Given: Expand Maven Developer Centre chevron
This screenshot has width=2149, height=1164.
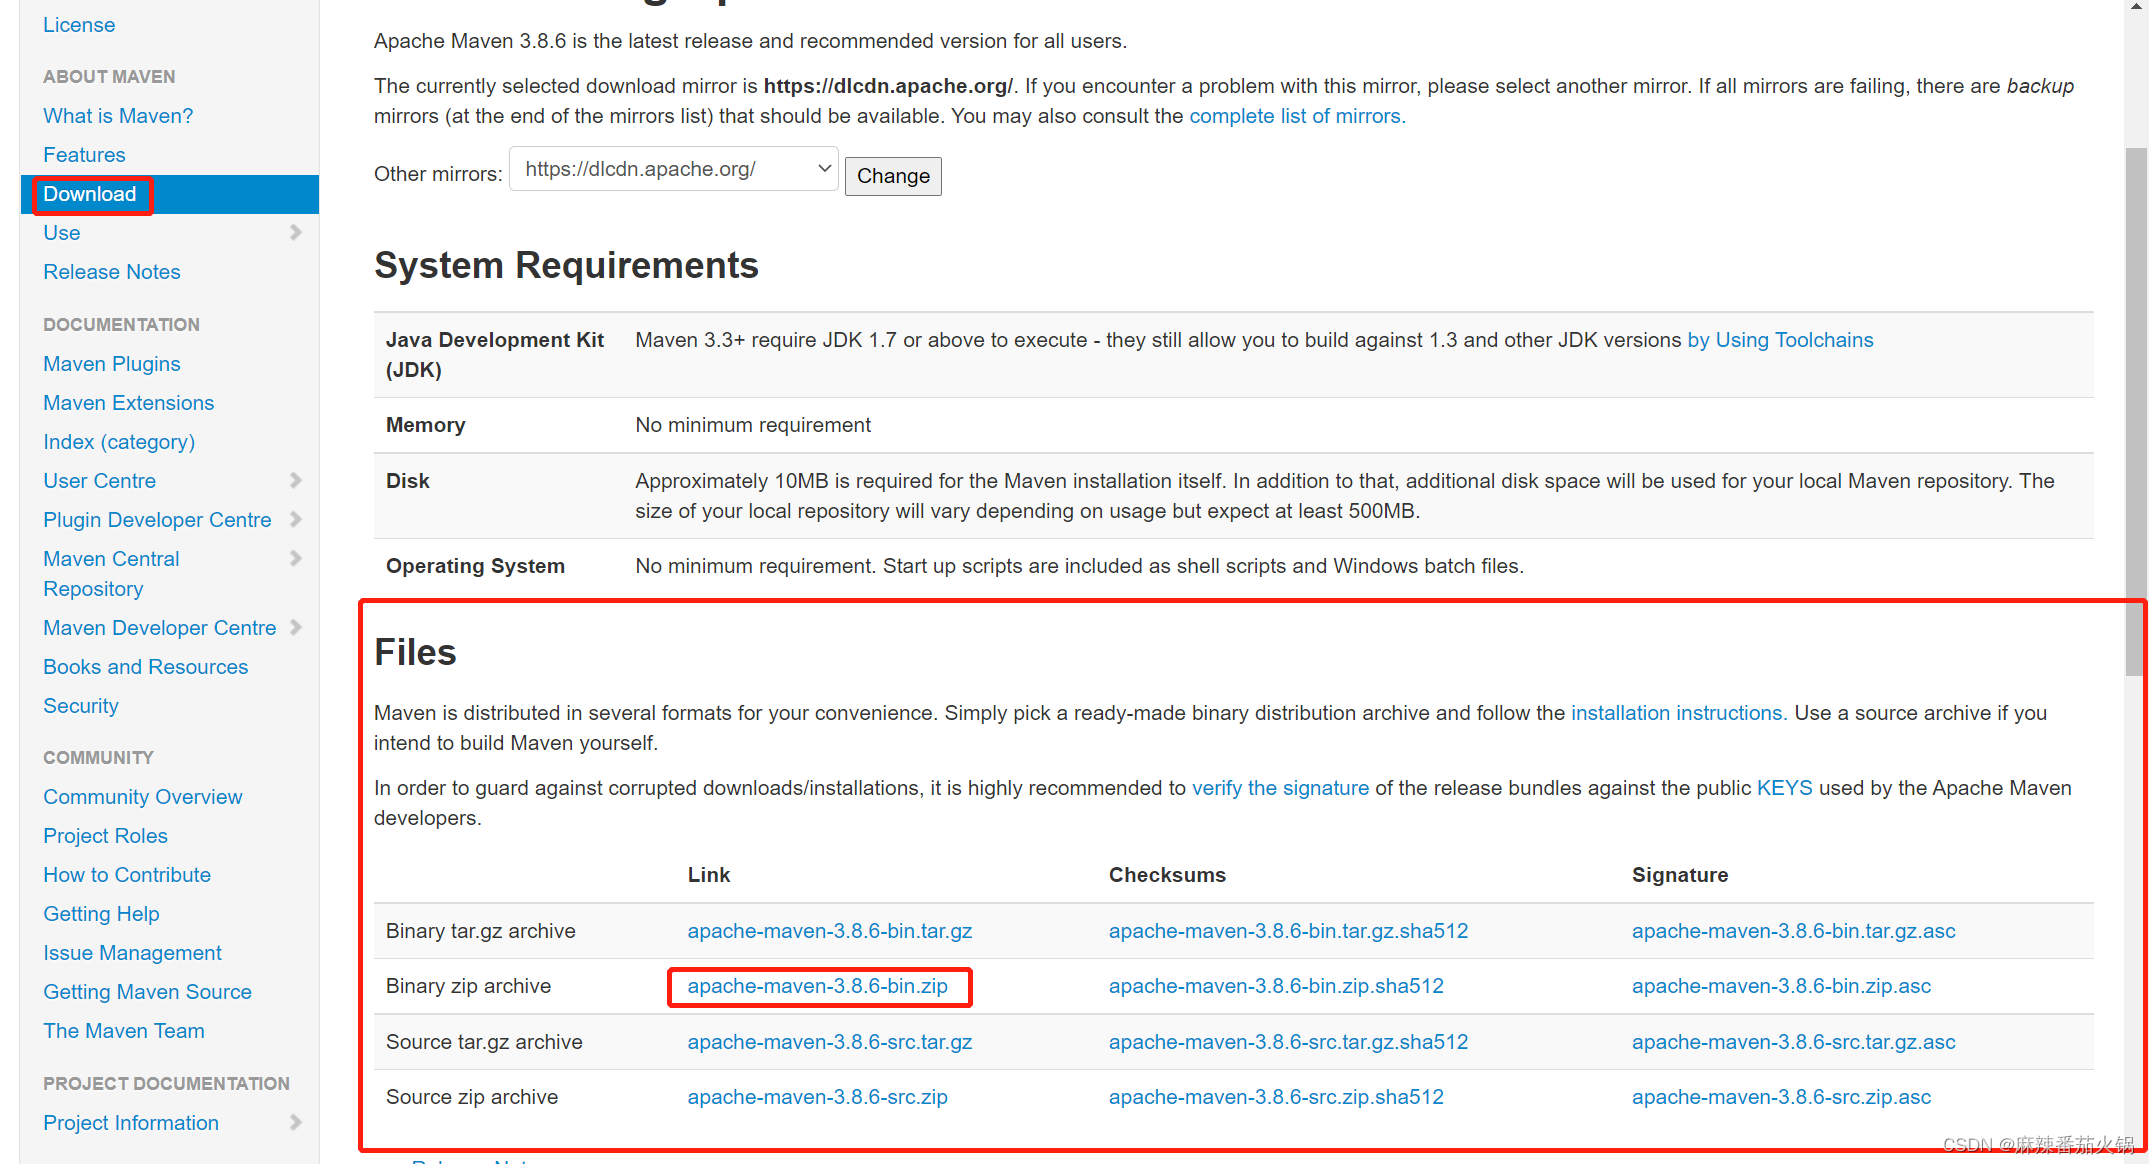Looking at the screenshot, I should [295, 627].
